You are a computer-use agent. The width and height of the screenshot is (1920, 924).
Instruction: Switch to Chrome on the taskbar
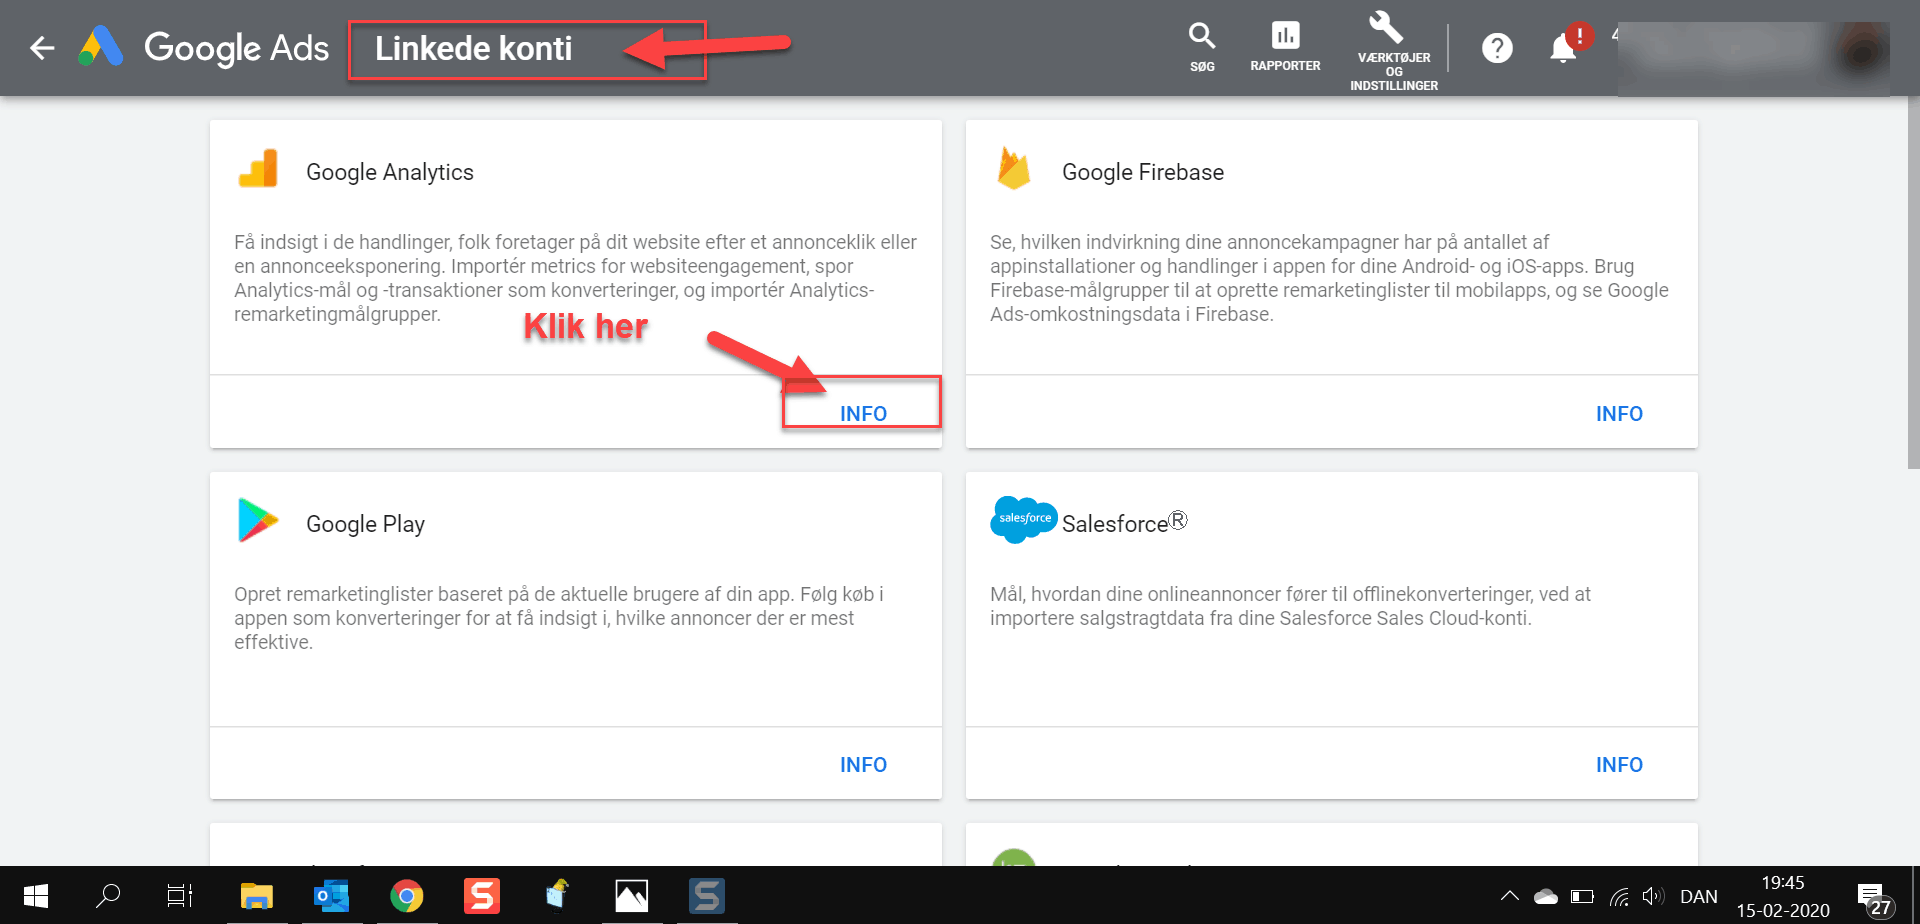click(x=406, y=895)
